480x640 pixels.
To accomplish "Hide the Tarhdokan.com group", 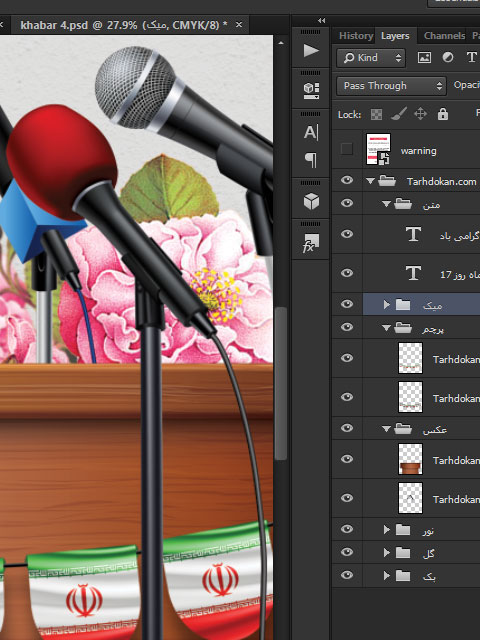I will (x=347, y=180).
